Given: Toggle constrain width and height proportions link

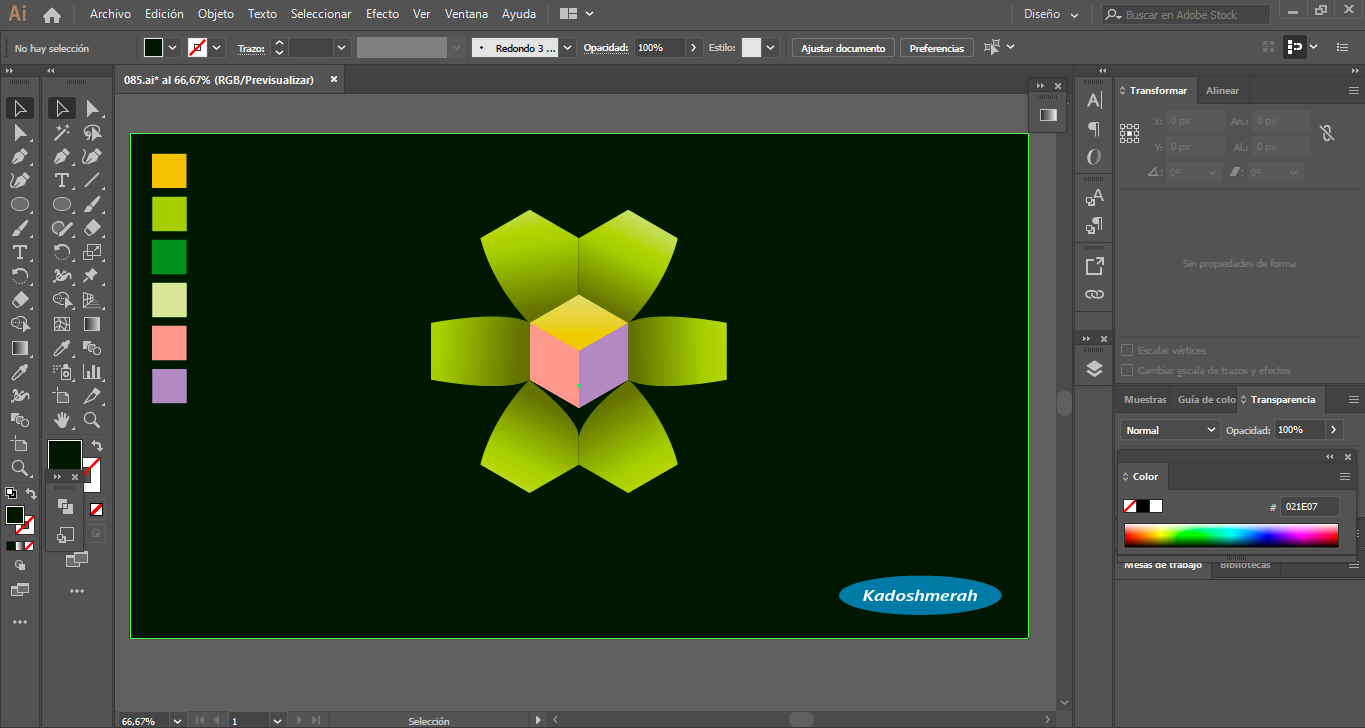Looking at the screenshot, I should [x=1327, y=133].
